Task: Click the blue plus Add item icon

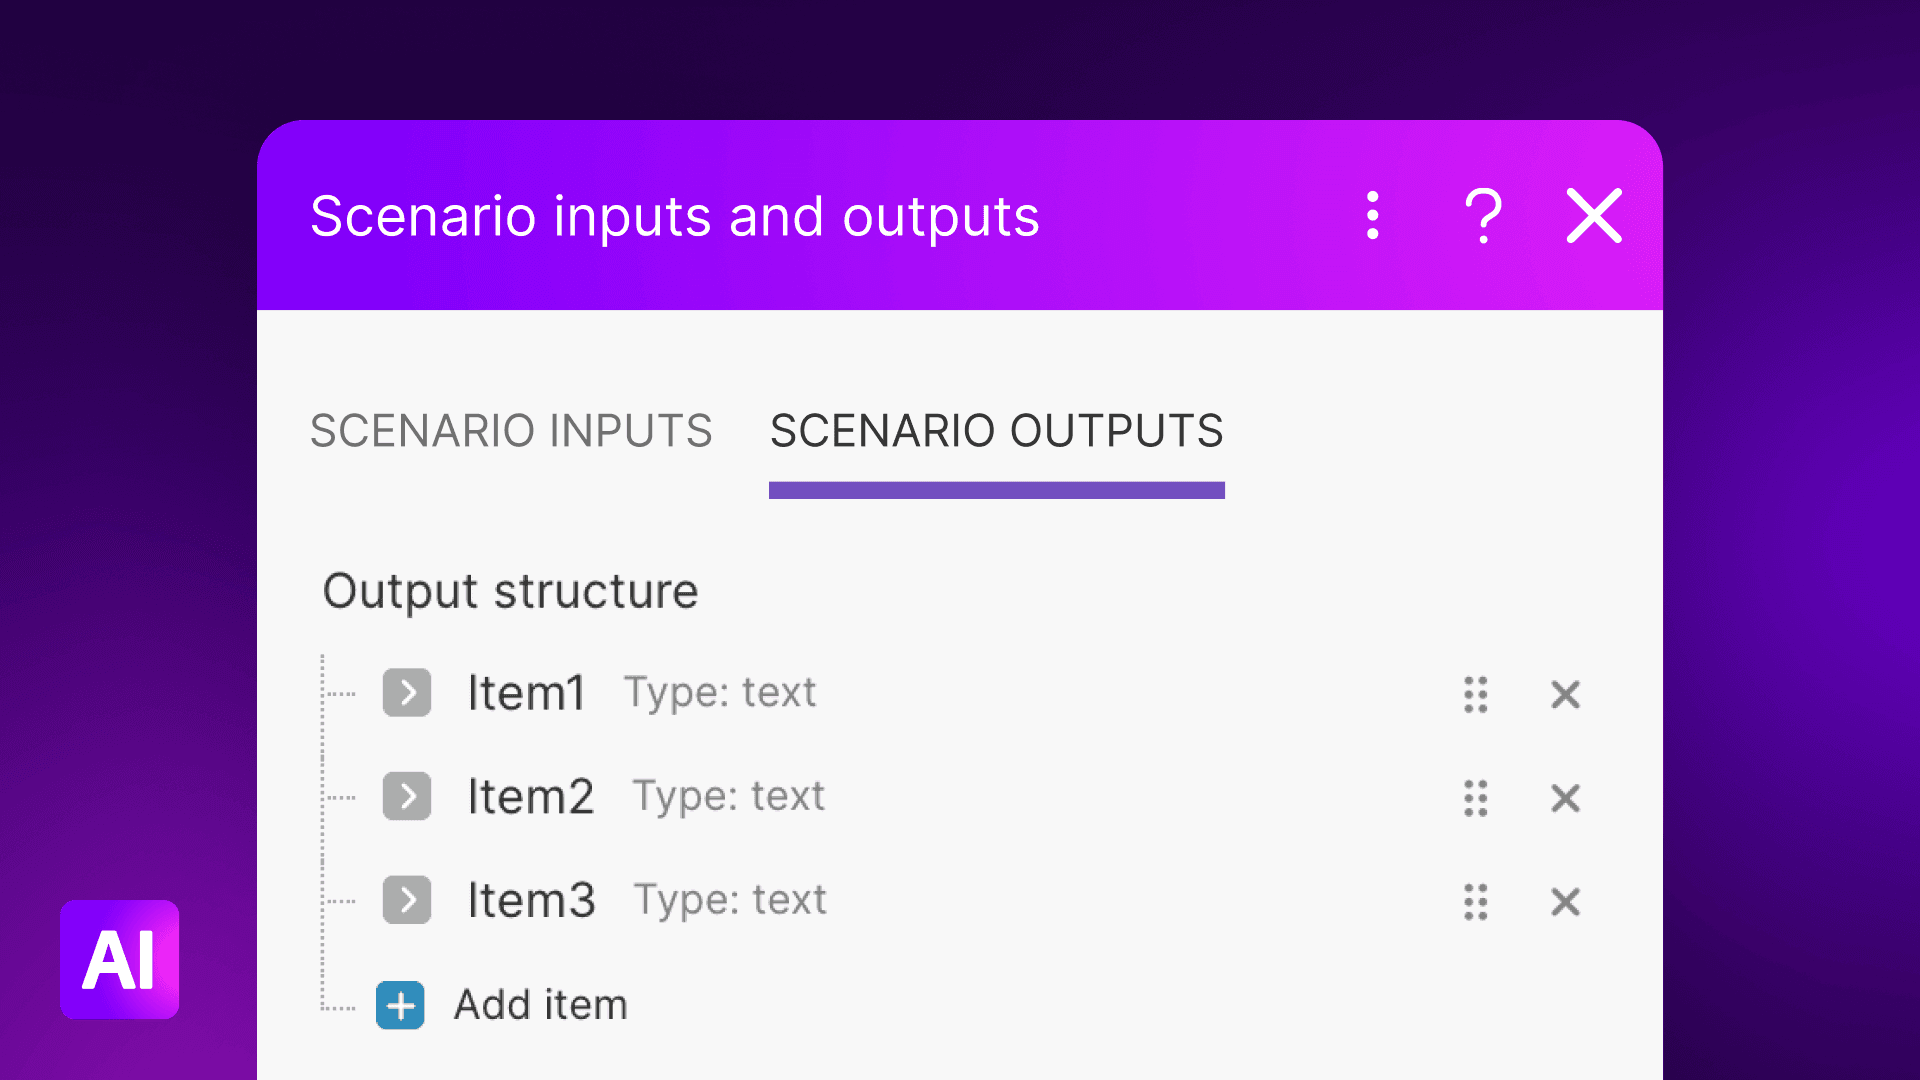Action: point(399,1005)
